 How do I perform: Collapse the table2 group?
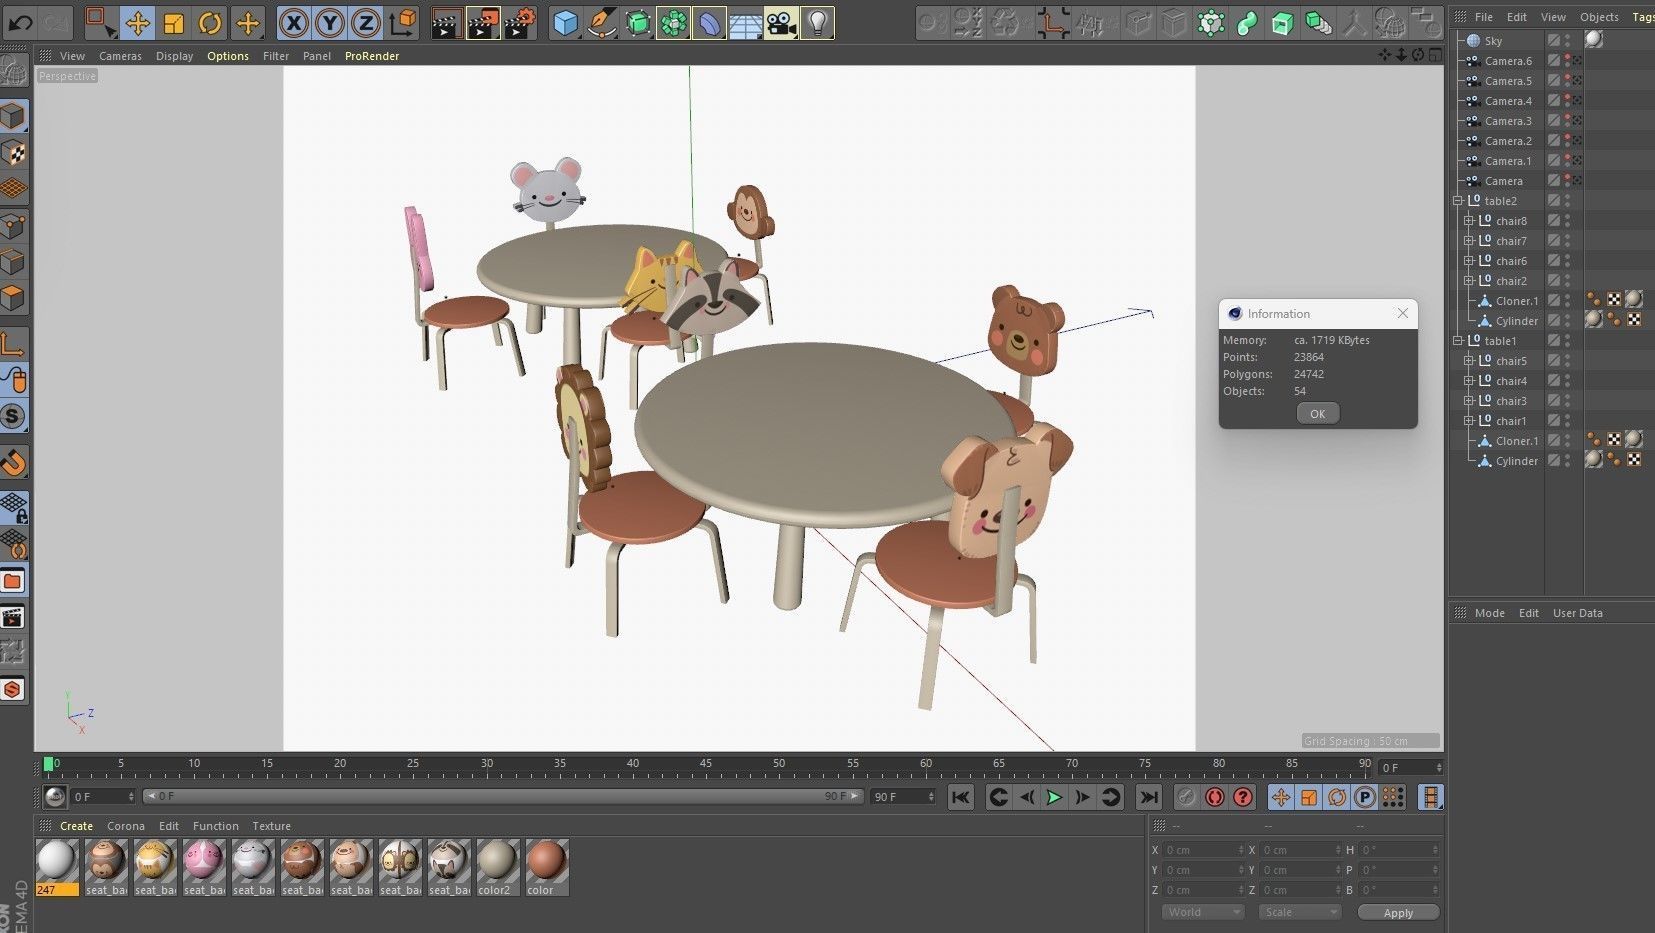(x=1458, y=201)
